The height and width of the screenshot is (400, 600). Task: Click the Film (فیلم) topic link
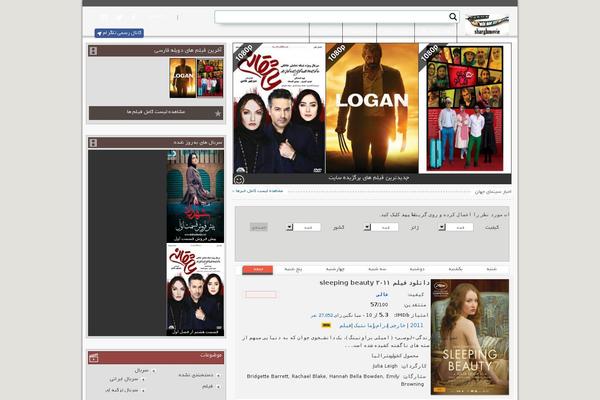pyautogui.click(x=207, y=387)
